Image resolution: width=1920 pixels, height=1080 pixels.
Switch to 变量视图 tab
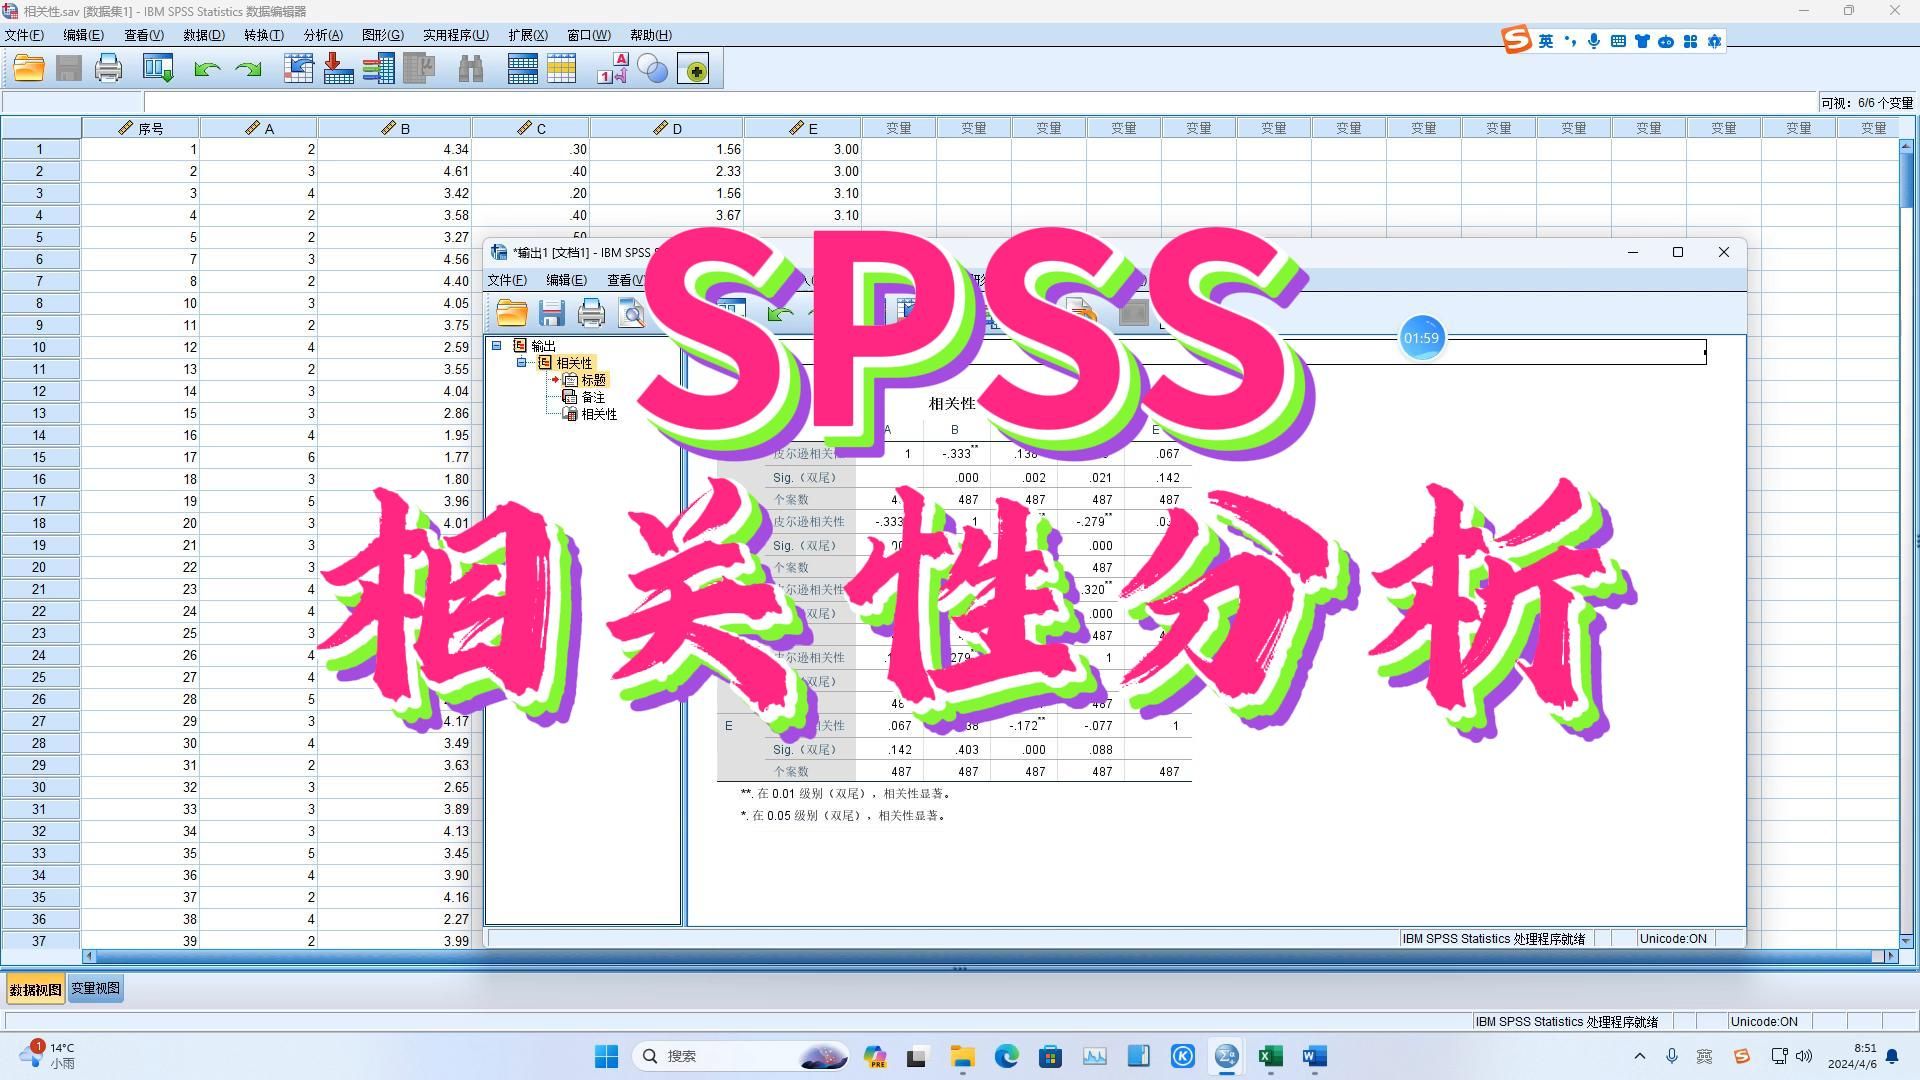95,988
